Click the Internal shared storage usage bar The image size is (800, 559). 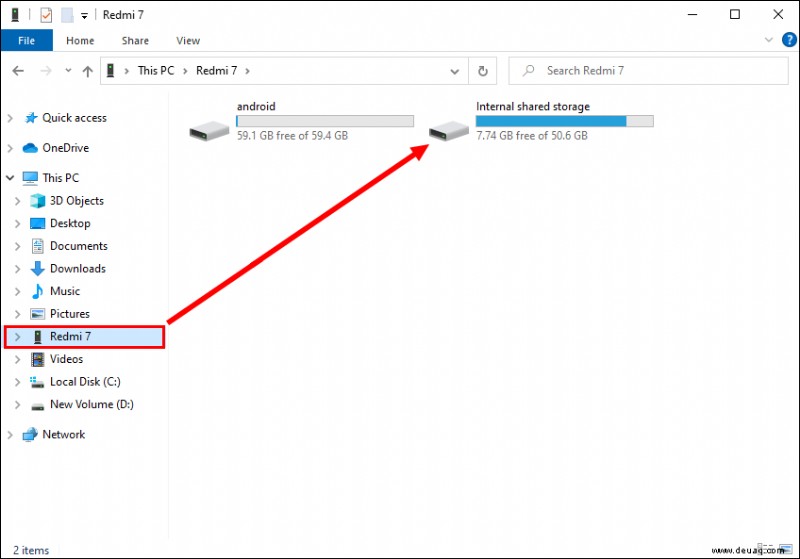click(564, 121)
